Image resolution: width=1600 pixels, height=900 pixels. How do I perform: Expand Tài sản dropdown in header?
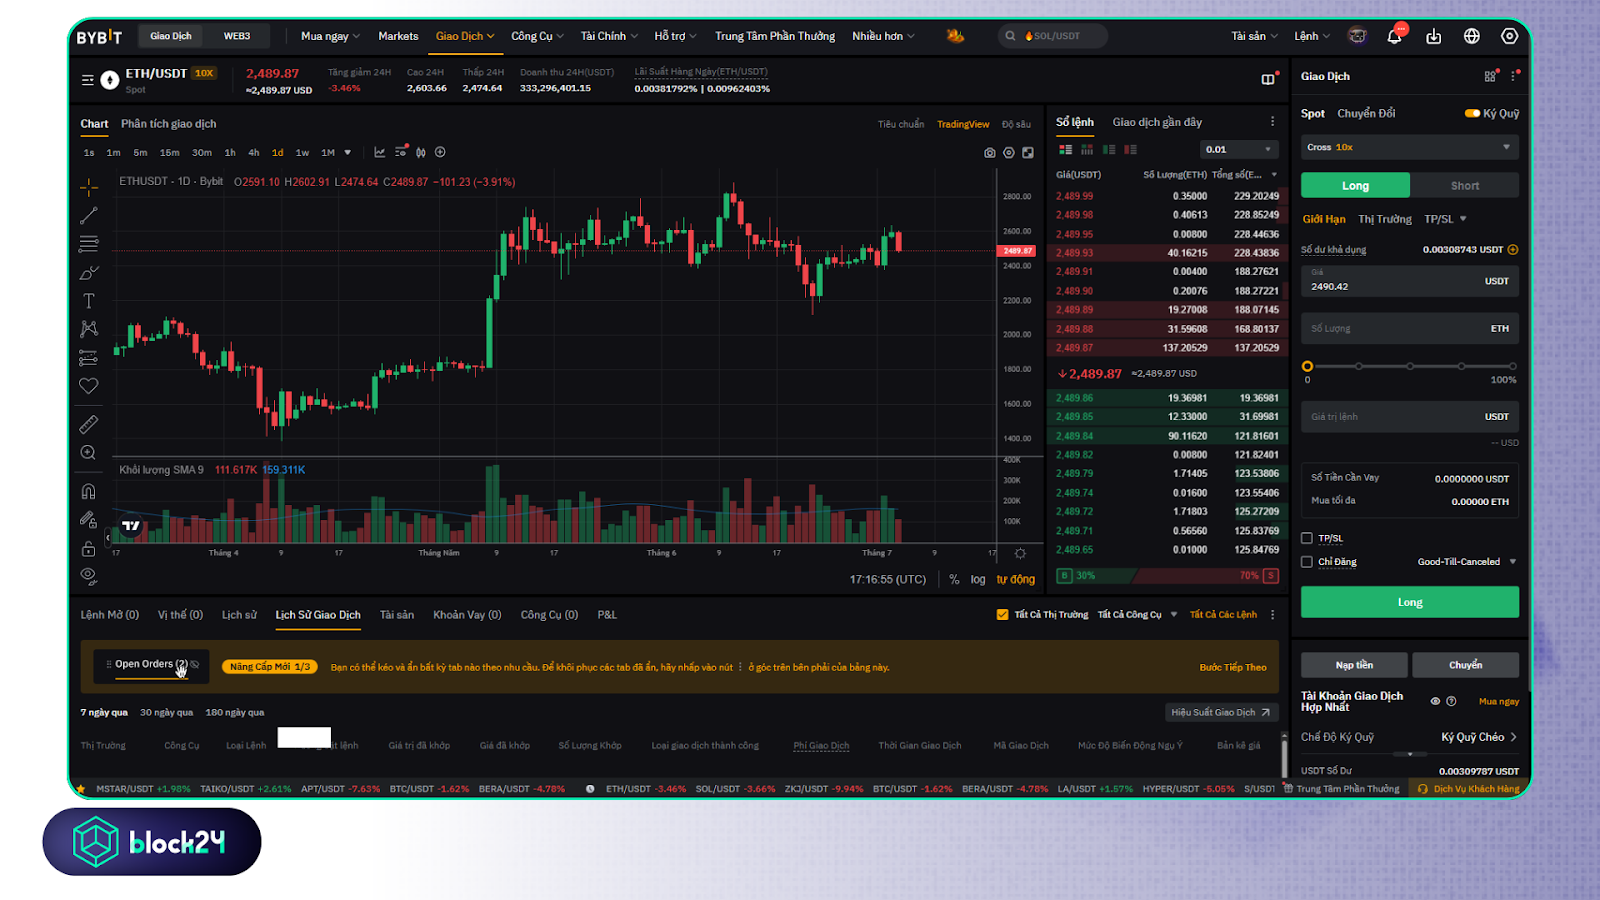point(1254,36)
